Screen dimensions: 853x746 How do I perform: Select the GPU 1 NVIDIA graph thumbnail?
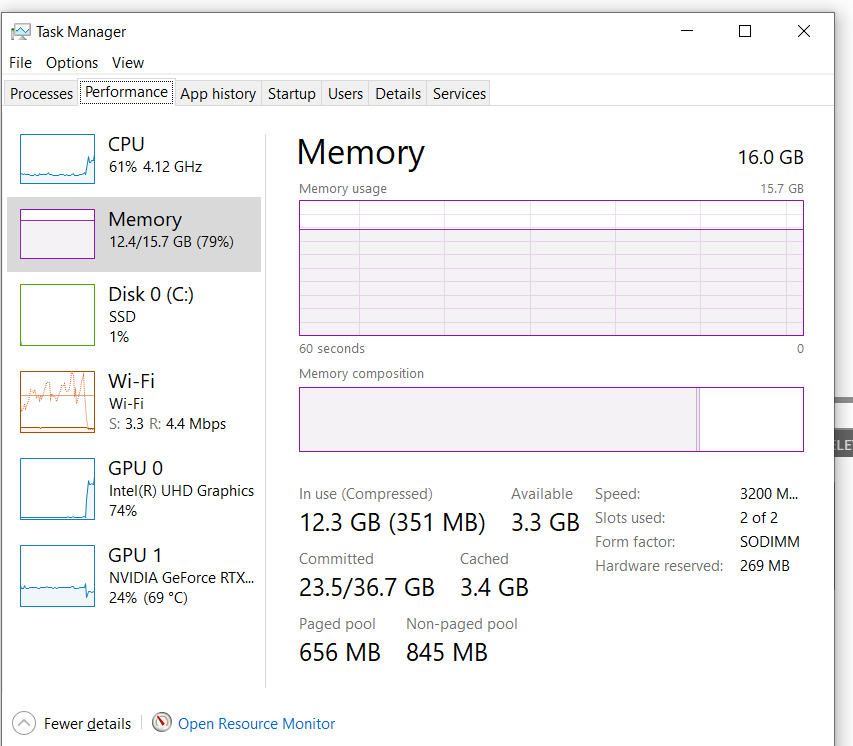click(x=57, y=576)
